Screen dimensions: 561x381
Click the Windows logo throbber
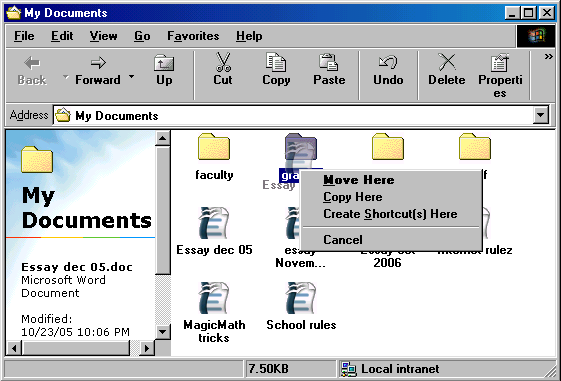(536, 36)
